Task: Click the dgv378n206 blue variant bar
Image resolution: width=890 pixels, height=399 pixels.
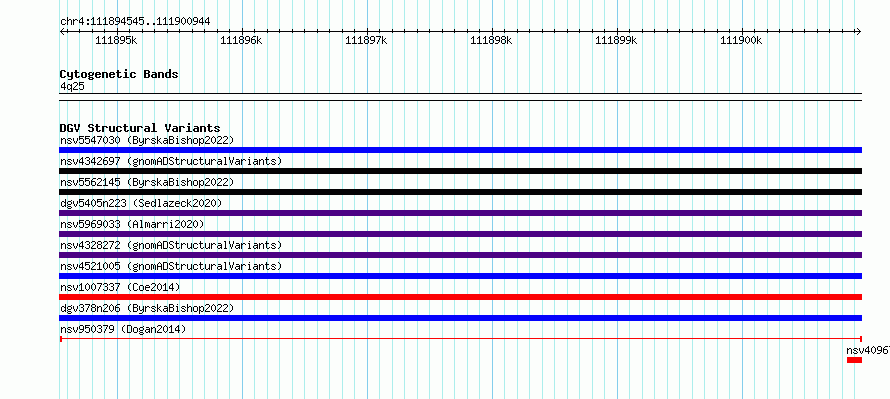Action: click(x=461, y=318)
